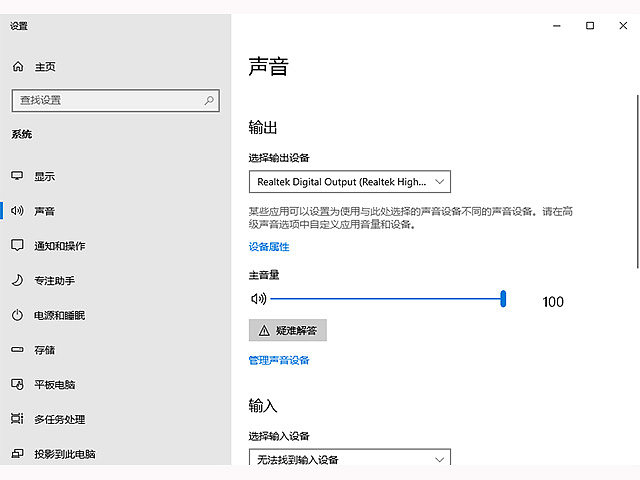Click the projecting icon beside 投影到此电脑

[17, 453]
